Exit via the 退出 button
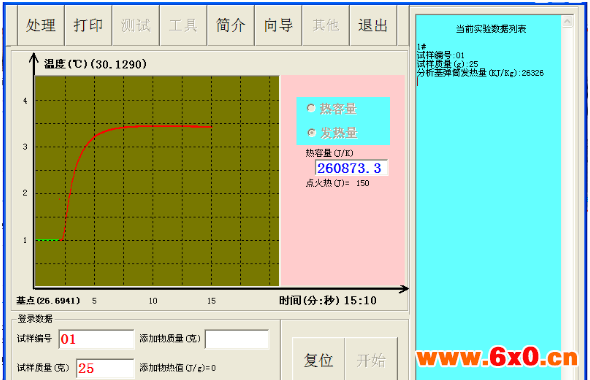Screen dimensions: 590x380 coord(373,25)
